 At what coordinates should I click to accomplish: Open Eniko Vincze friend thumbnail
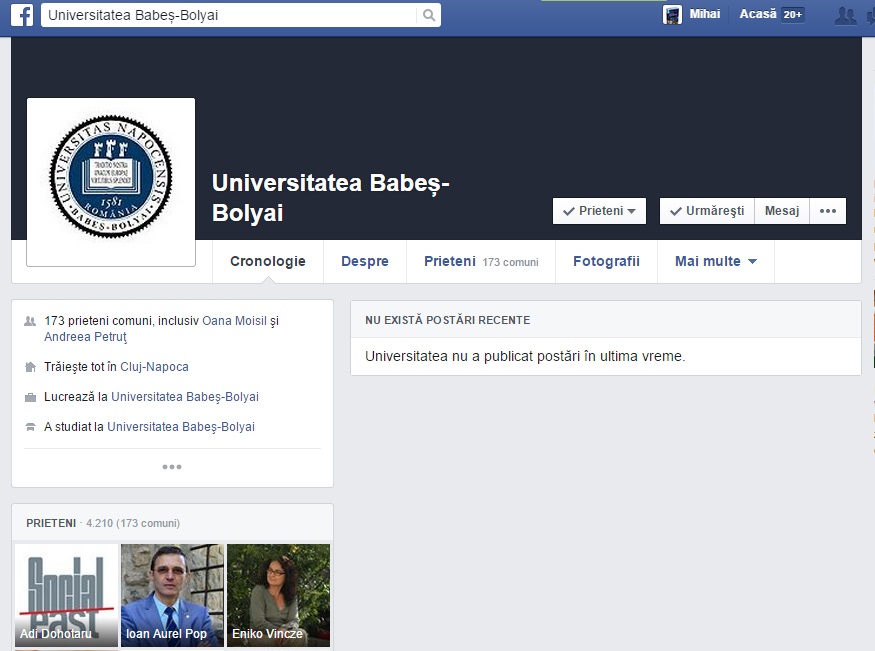[x=278, y=596]
